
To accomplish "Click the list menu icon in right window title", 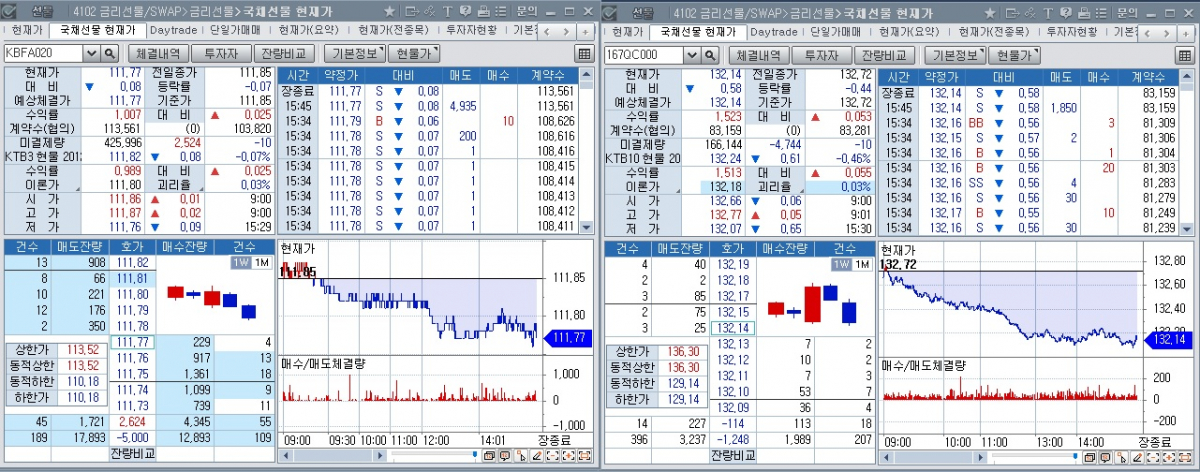I will tap(1099, 11).
